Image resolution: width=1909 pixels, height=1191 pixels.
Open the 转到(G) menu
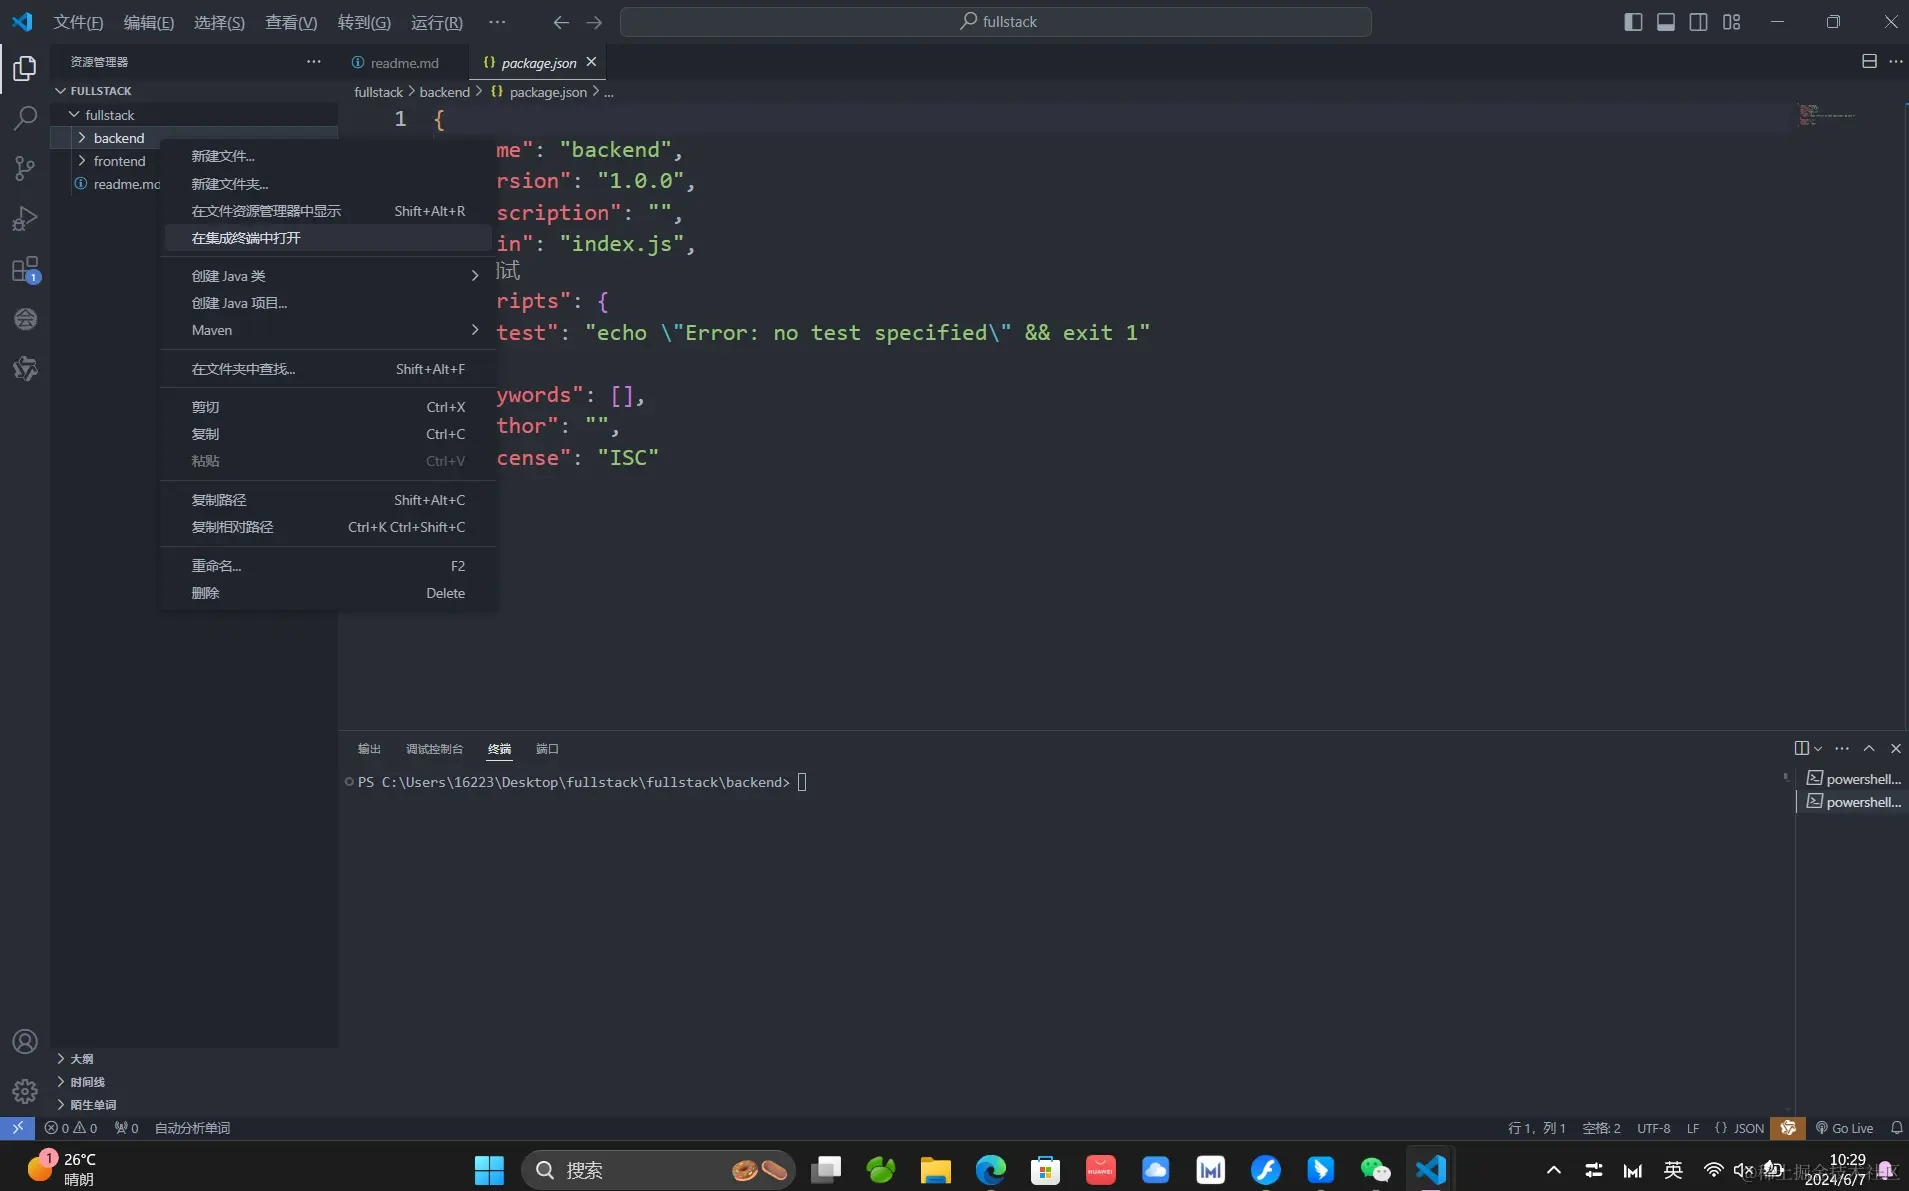coord(364,22)
